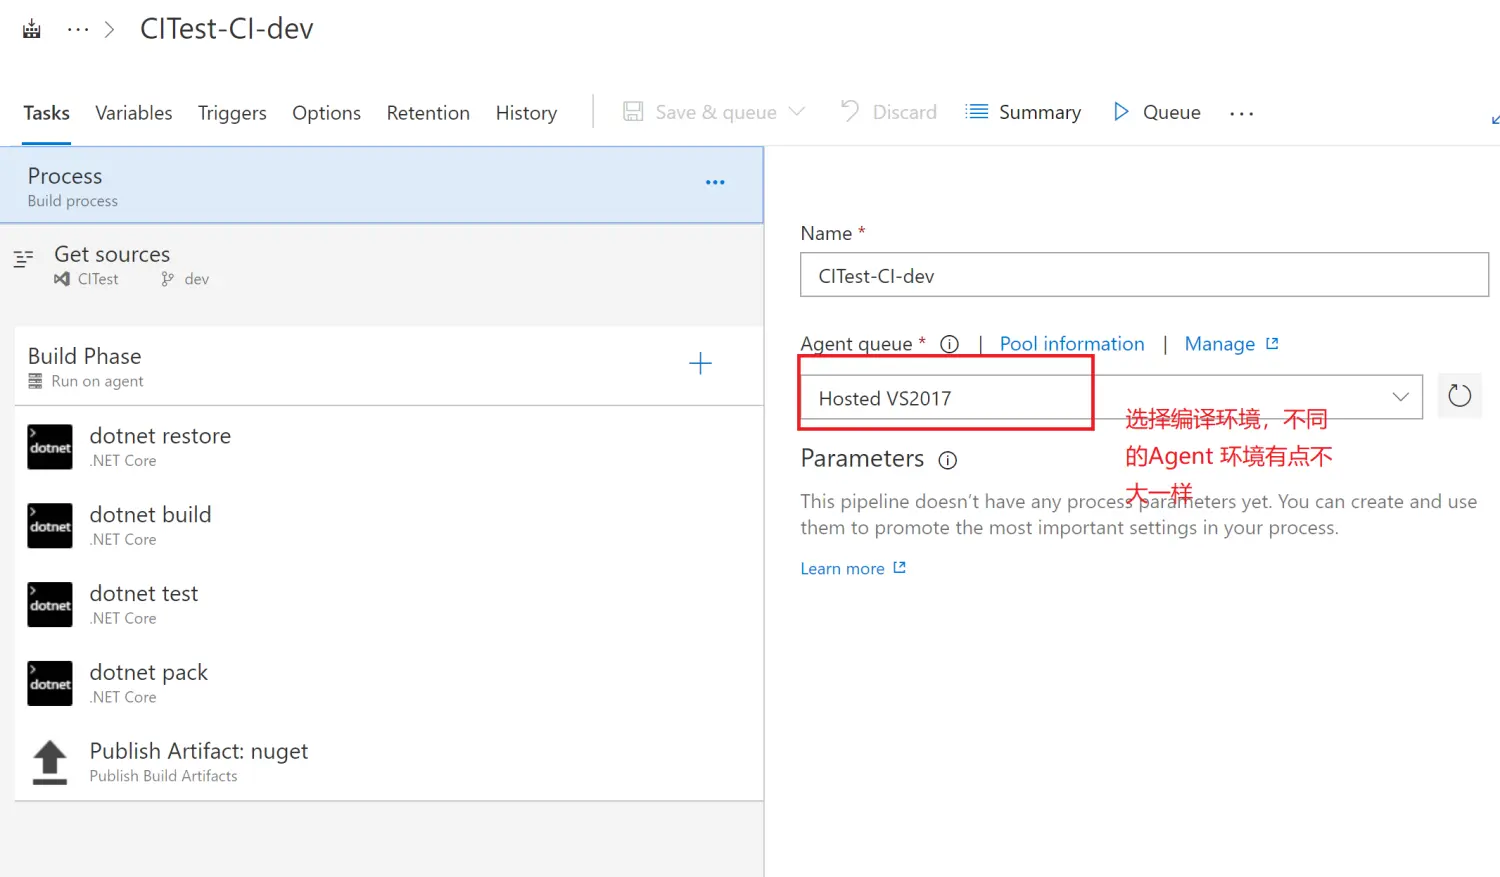Click the Name input field
Viewport: 1500px width, 877px height.
[1144, 275]
